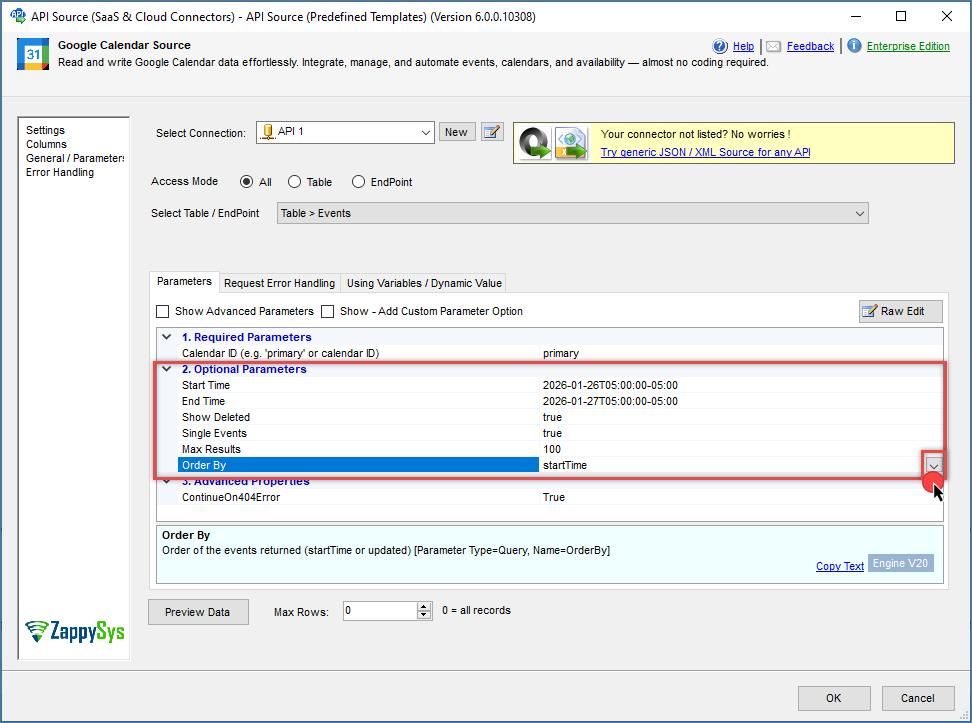Screen dimensions: 972x723
Task: Open the Select Connection dropdown
Action: (425, 132)
